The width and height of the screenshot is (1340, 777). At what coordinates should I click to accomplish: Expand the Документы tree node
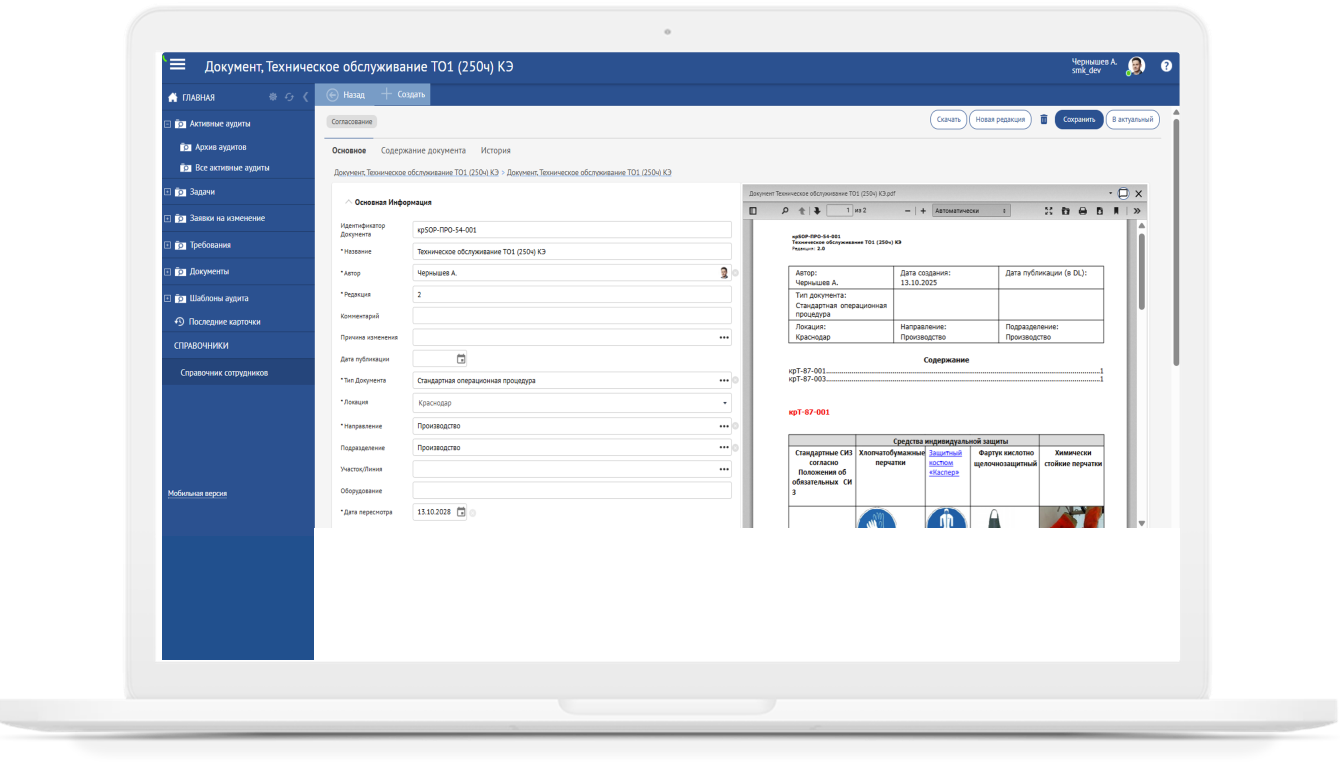[167, 272]
